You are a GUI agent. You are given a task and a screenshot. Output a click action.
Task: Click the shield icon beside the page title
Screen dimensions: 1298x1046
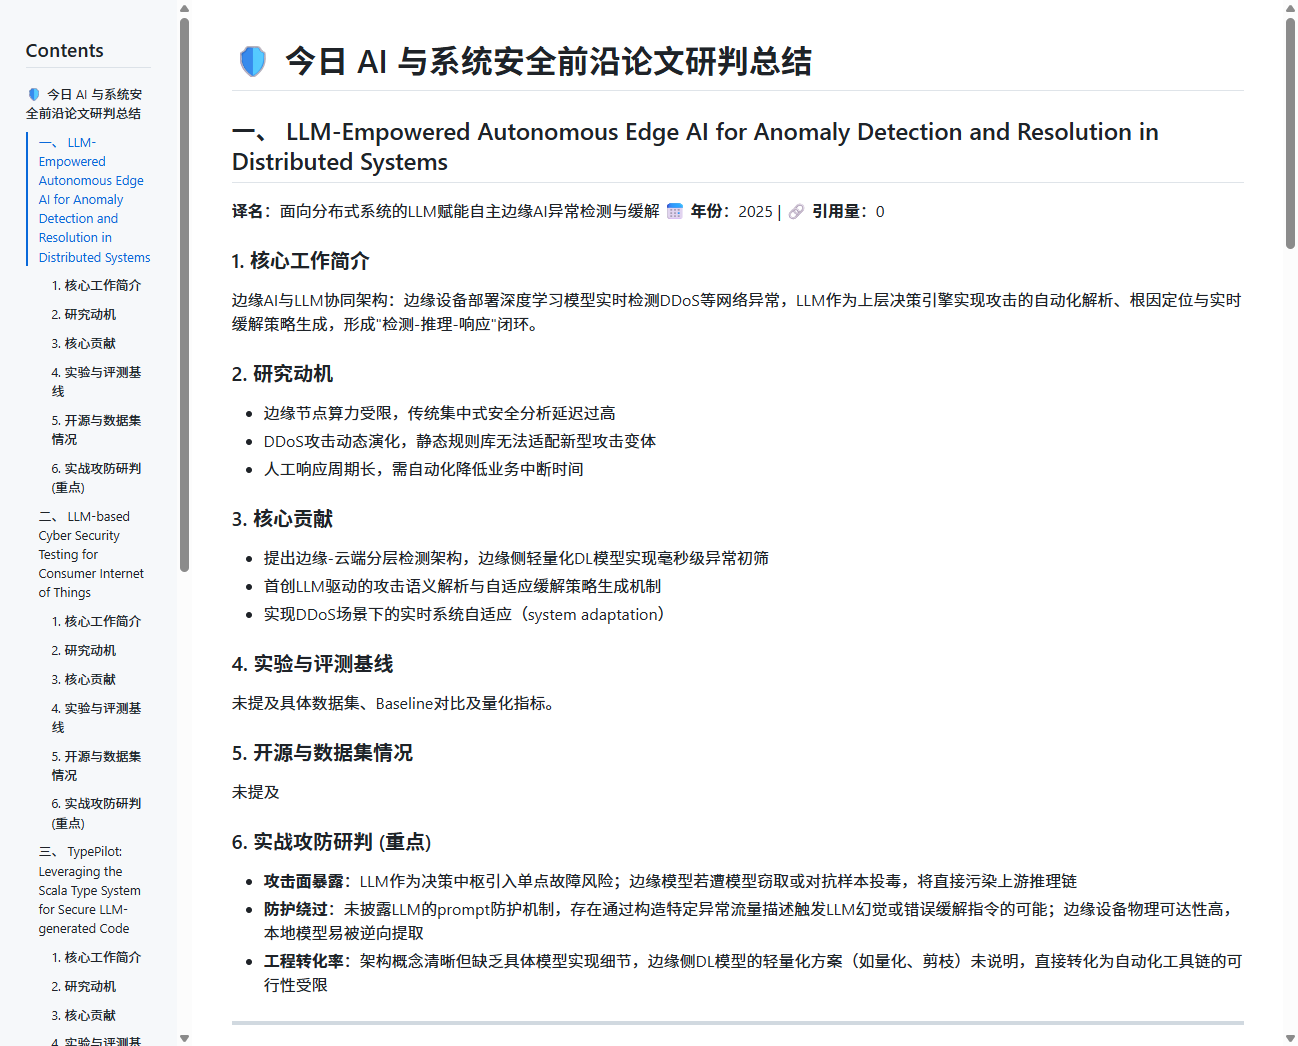pos(252,61)
